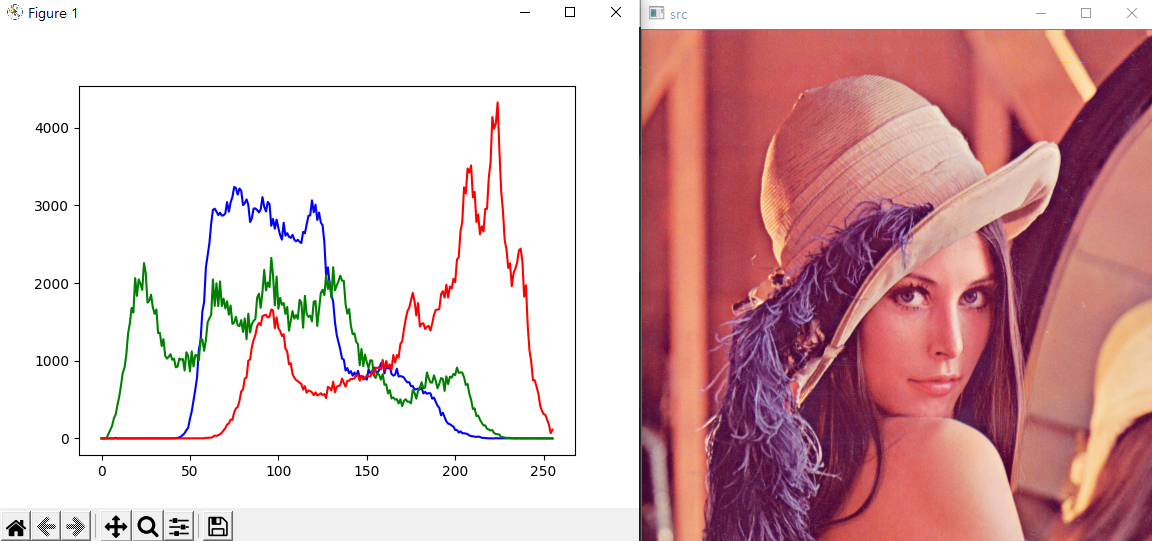Click the x-axis label 150
1152x541 pixels.
point(367,470)
